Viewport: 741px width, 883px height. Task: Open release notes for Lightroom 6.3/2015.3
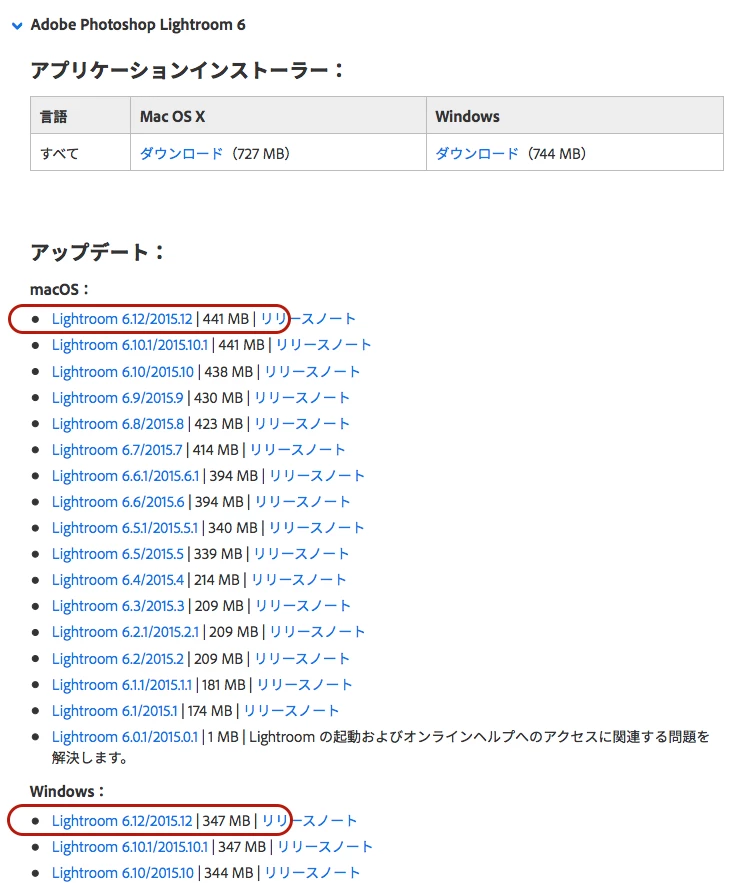coord(303,605)
